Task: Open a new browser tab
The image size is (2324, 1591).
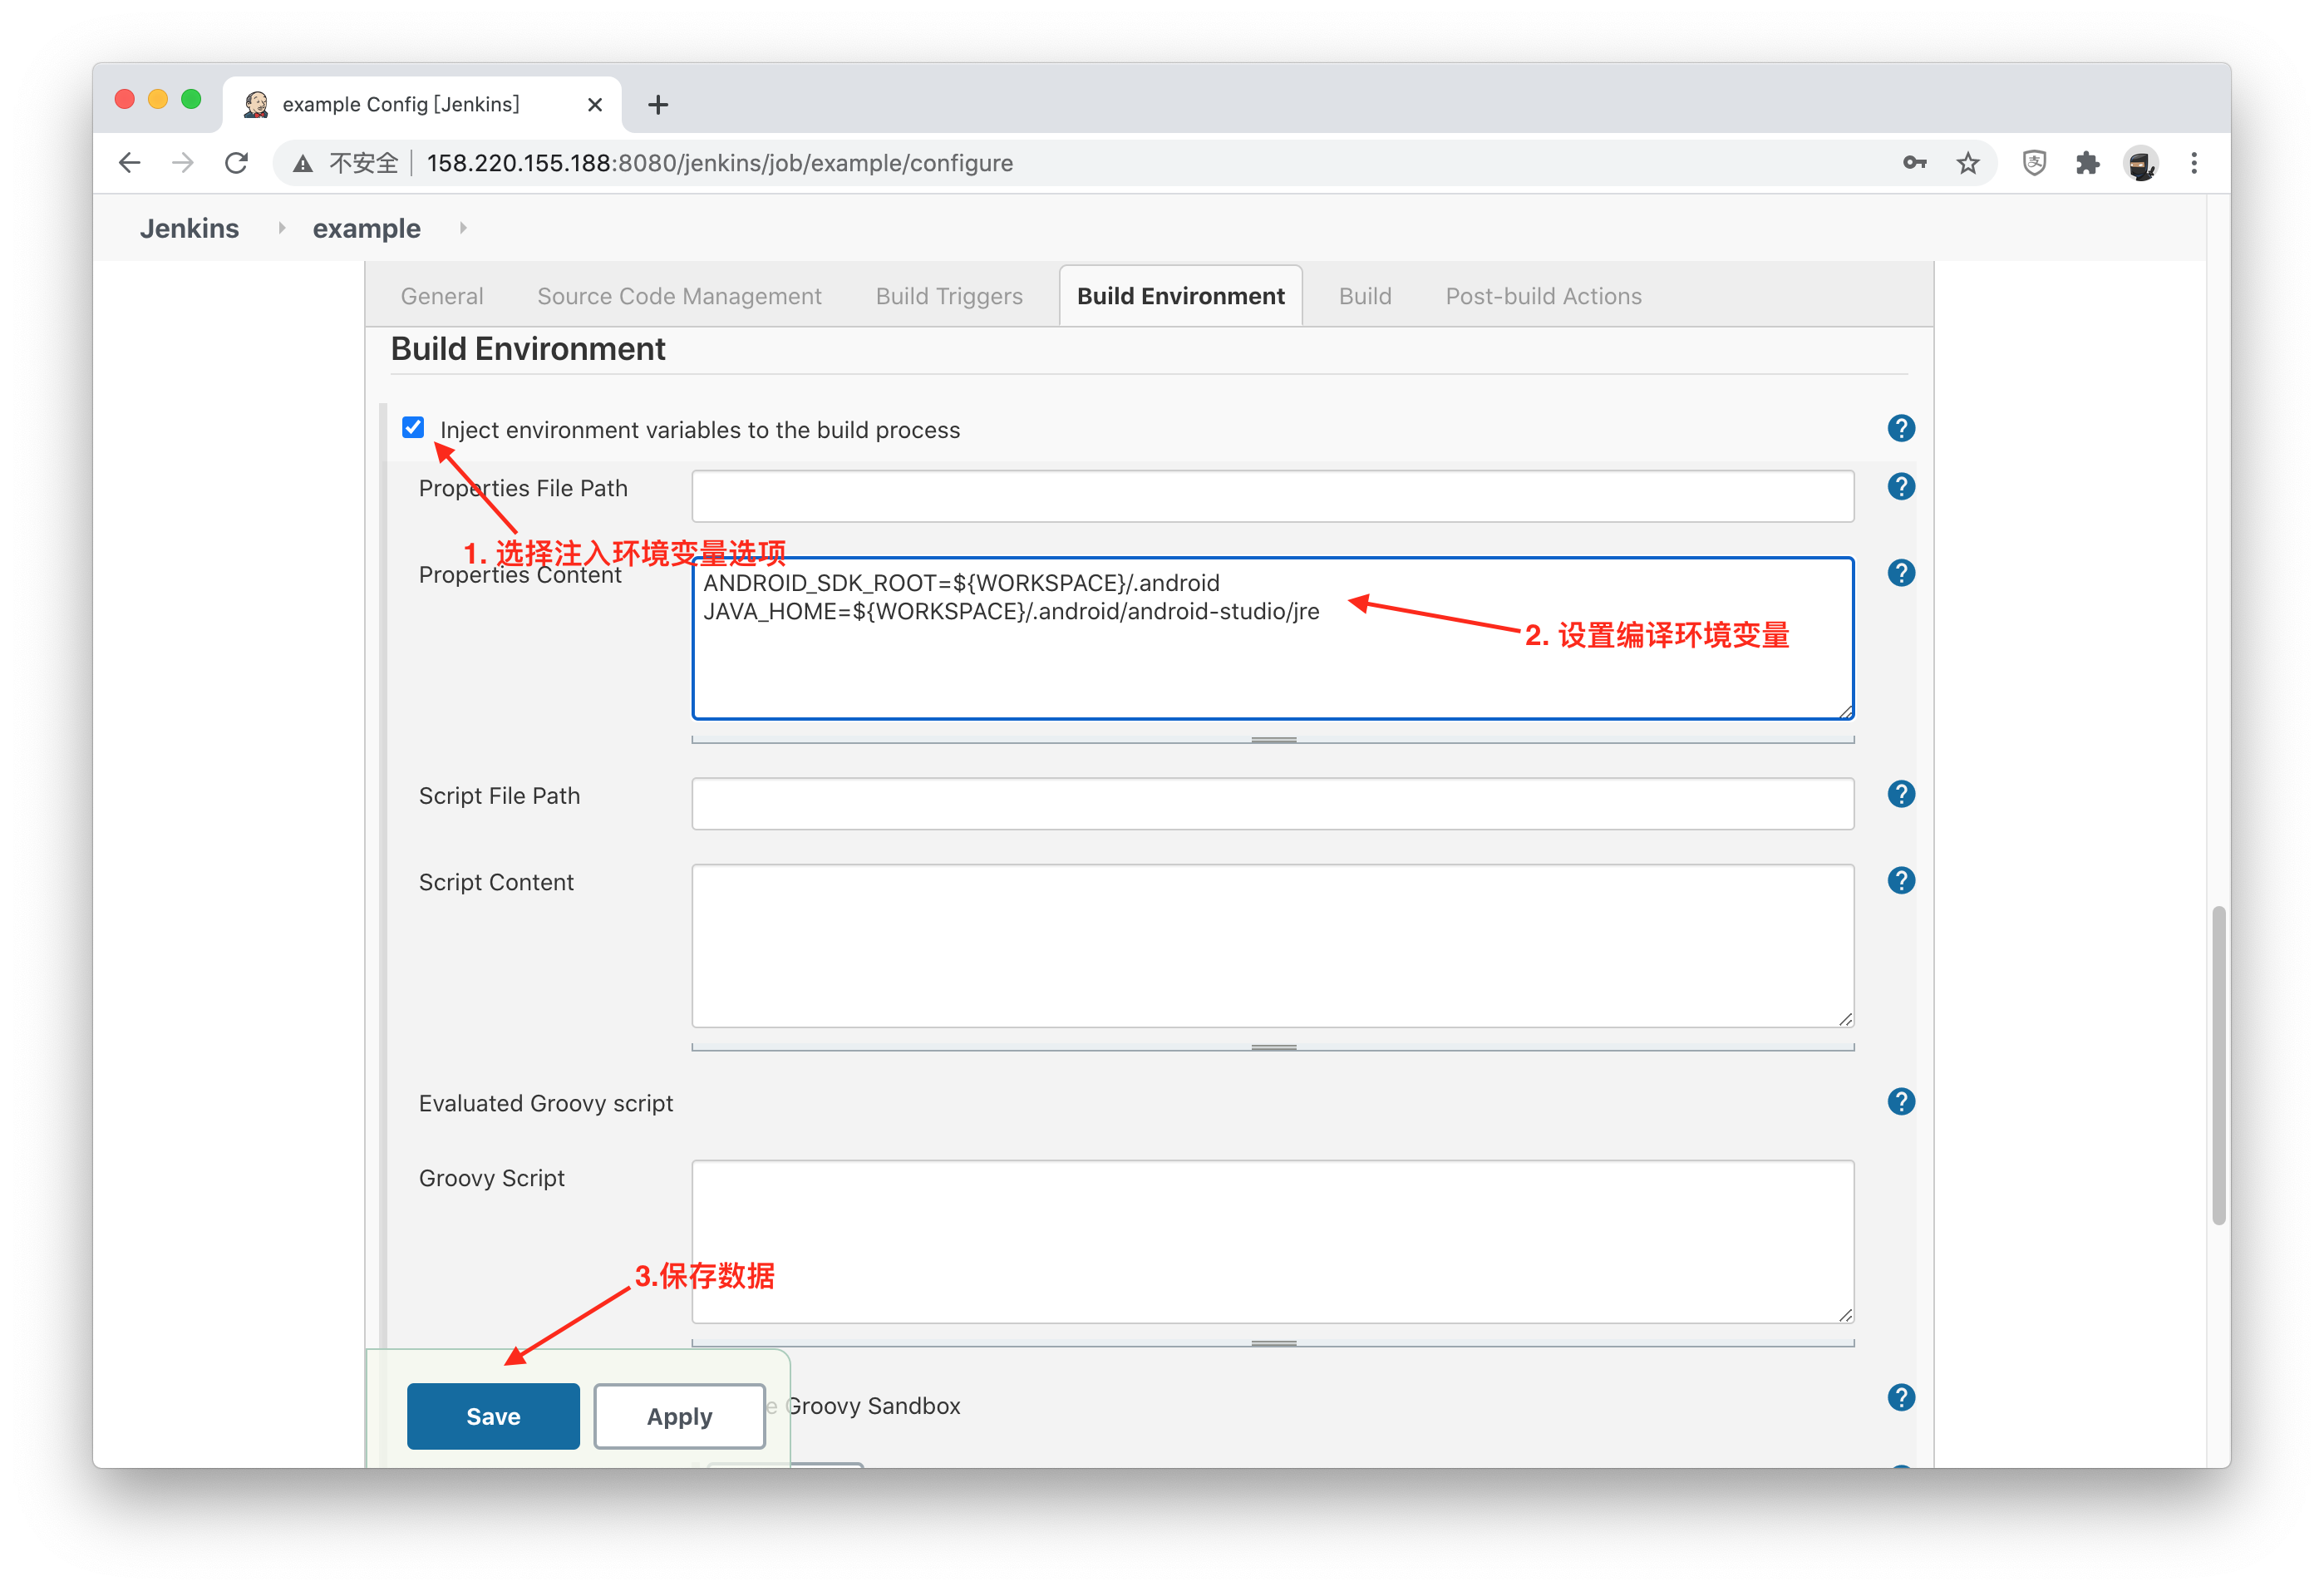Action: (x=657, y=105)
